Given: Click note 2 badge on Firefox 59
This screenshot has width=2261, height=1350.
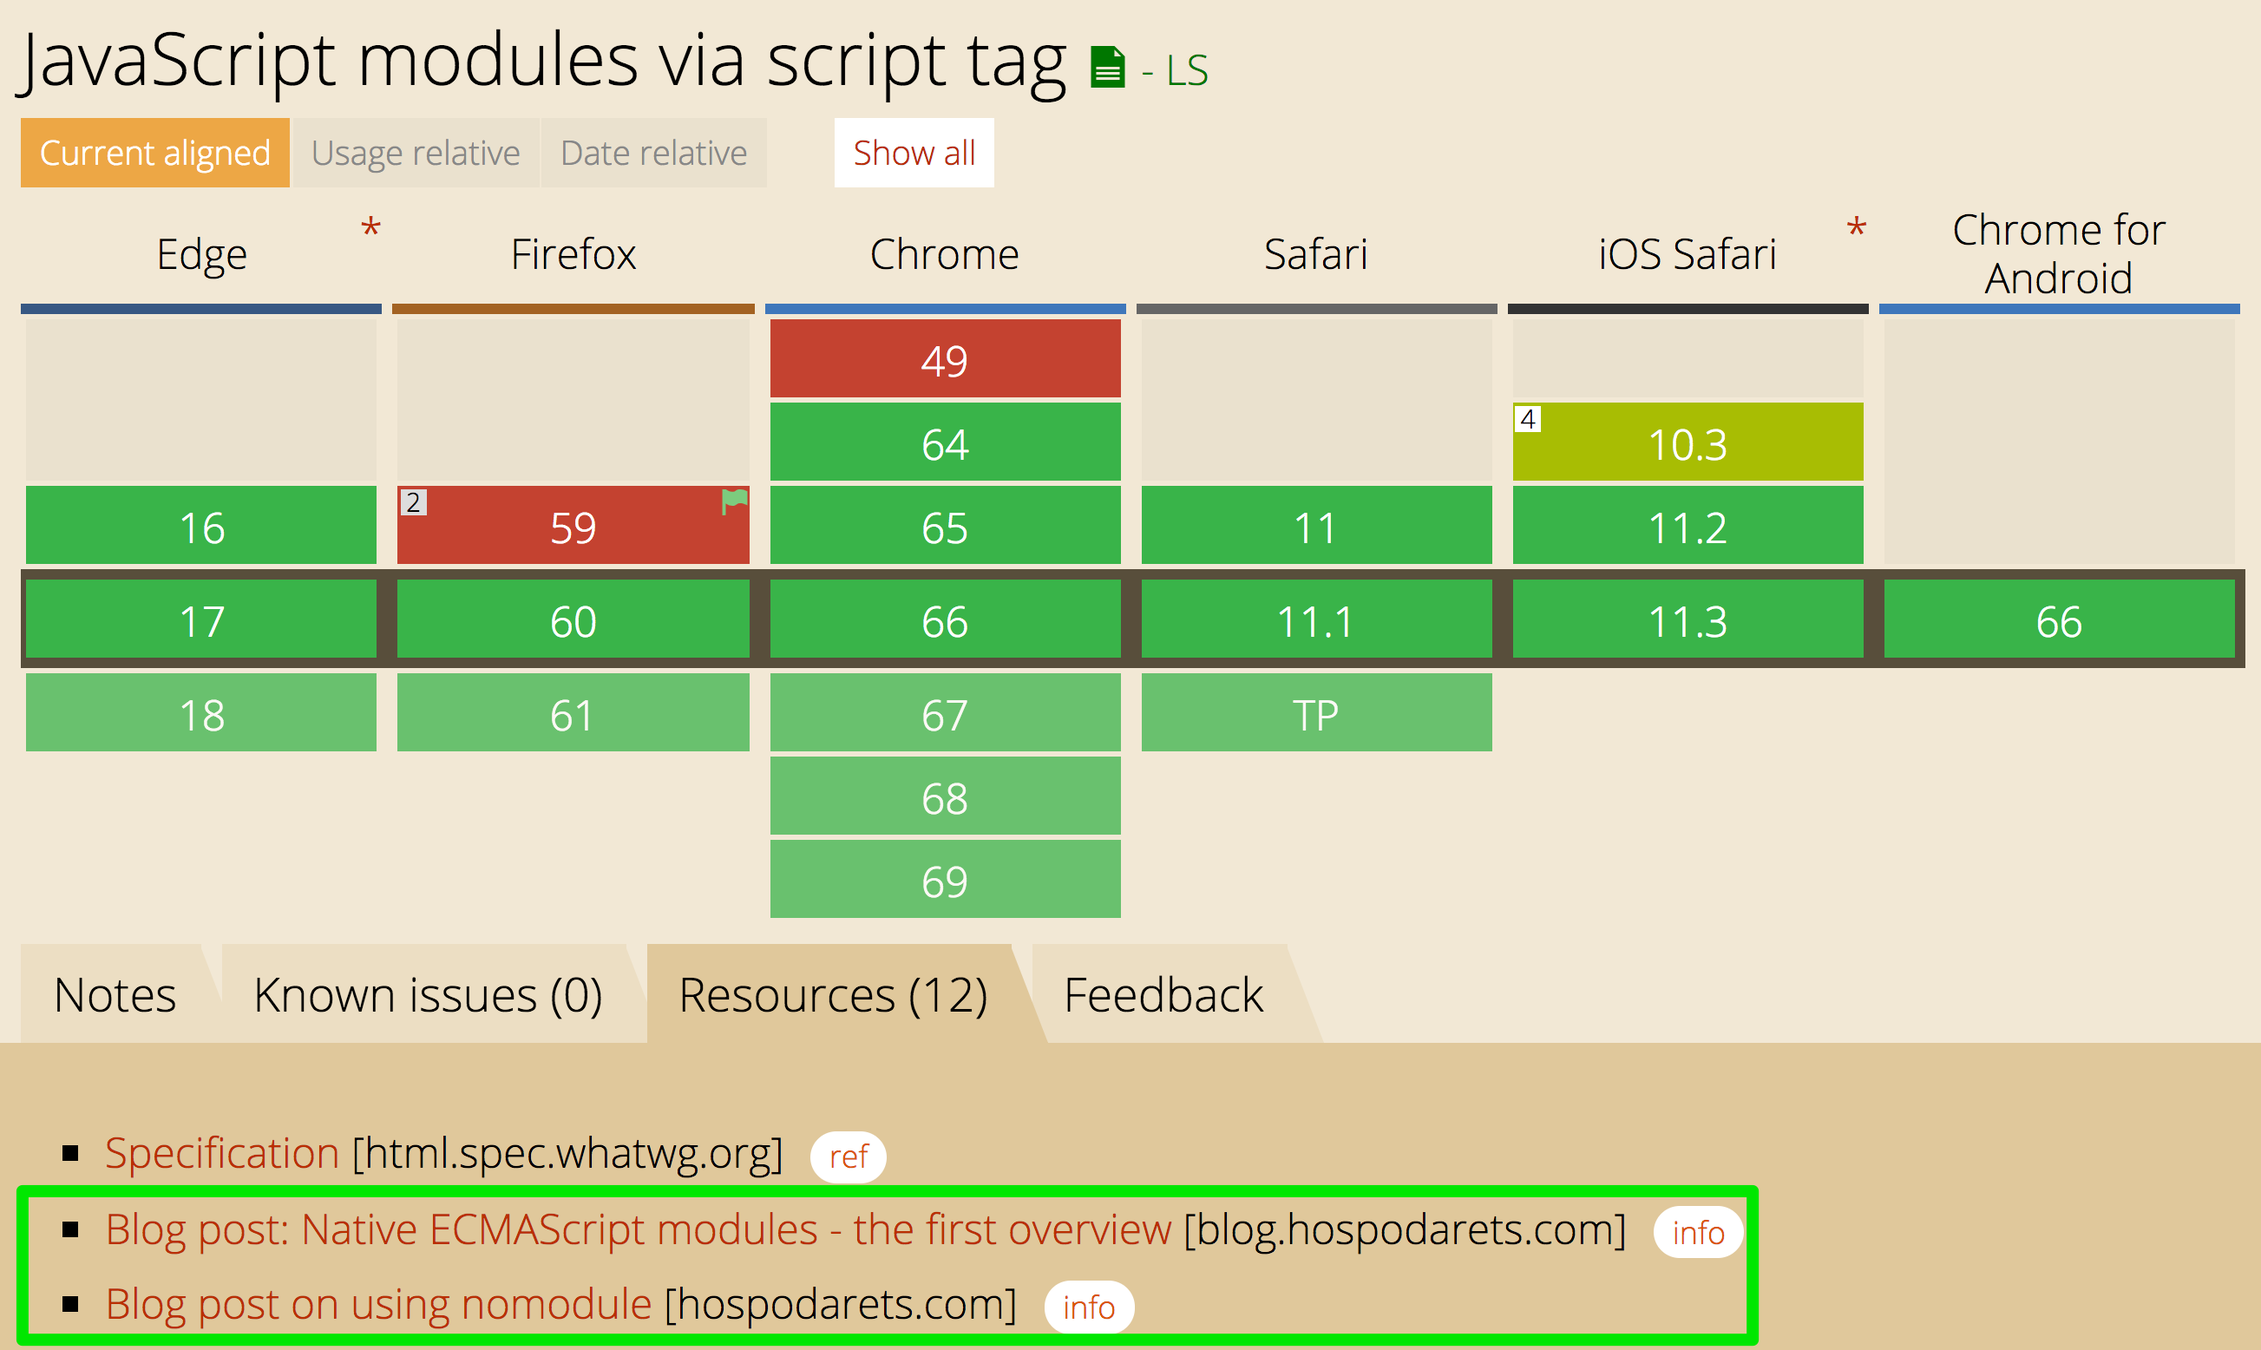Looking at the screenshot, I should 413,502.
